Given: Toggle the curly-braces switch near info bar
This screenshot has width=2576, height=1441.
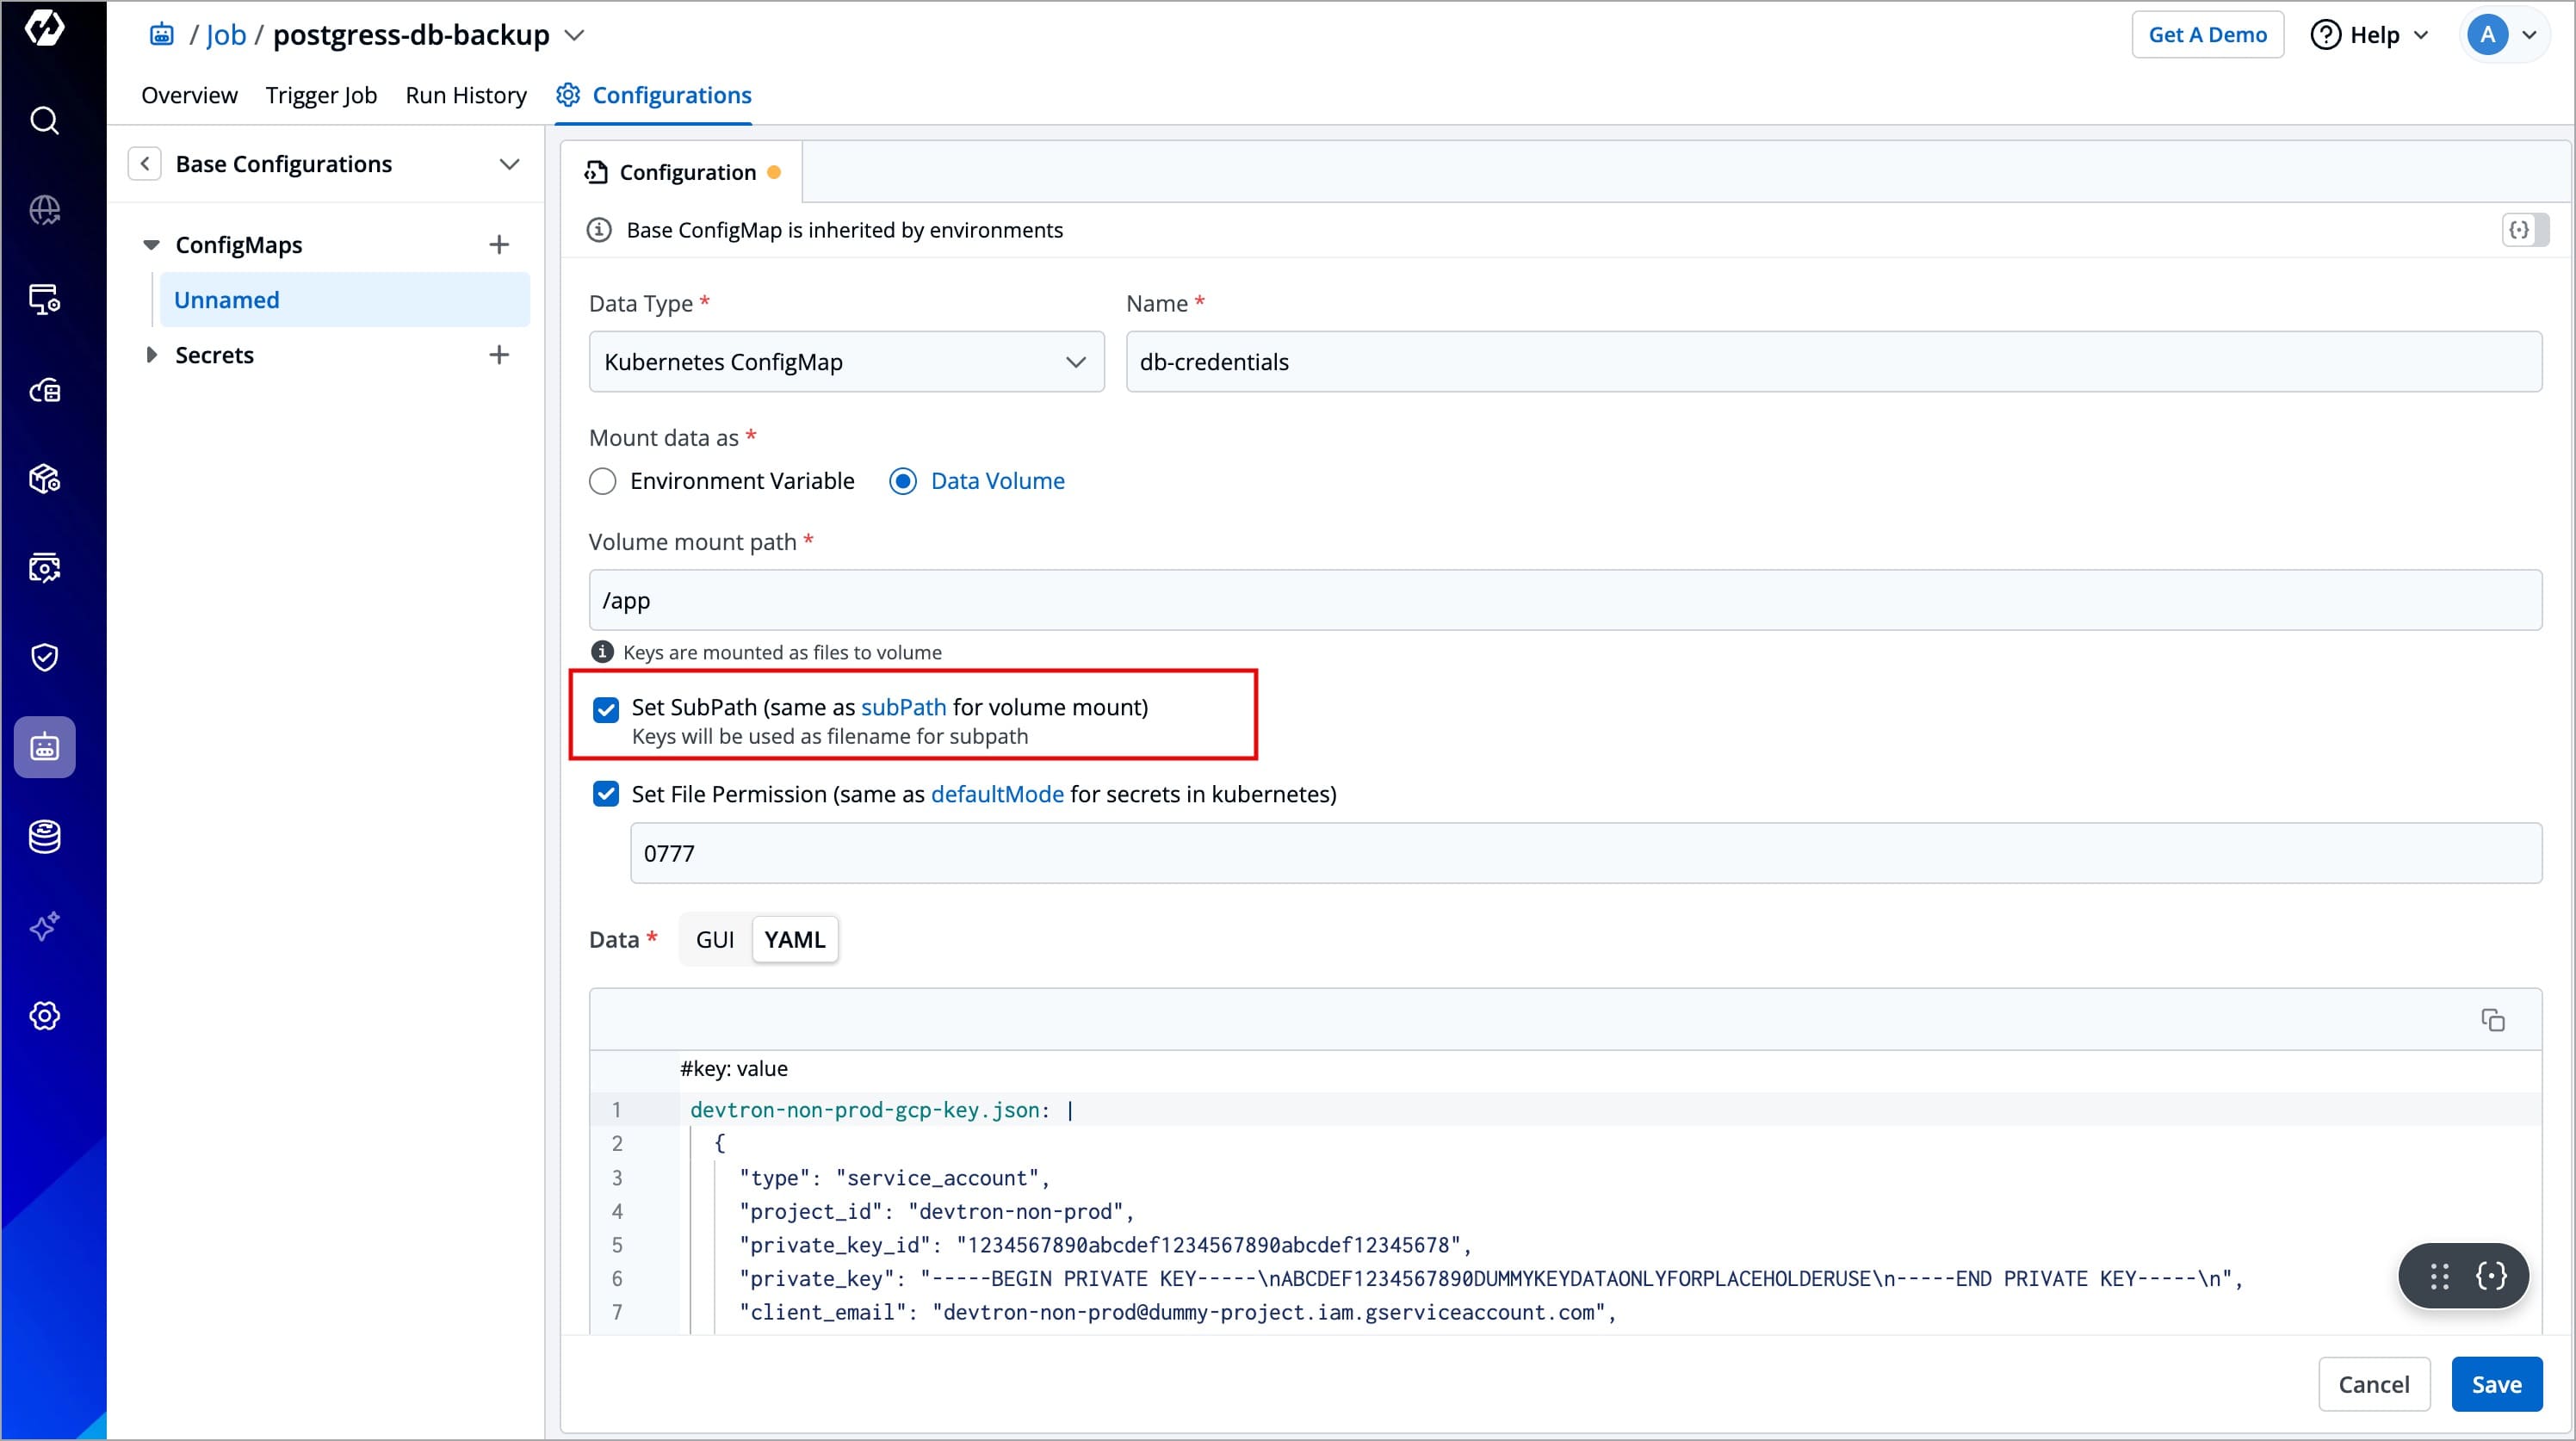Looking at the screenshot, I should pyautogui.click(x=2525, y=230).
